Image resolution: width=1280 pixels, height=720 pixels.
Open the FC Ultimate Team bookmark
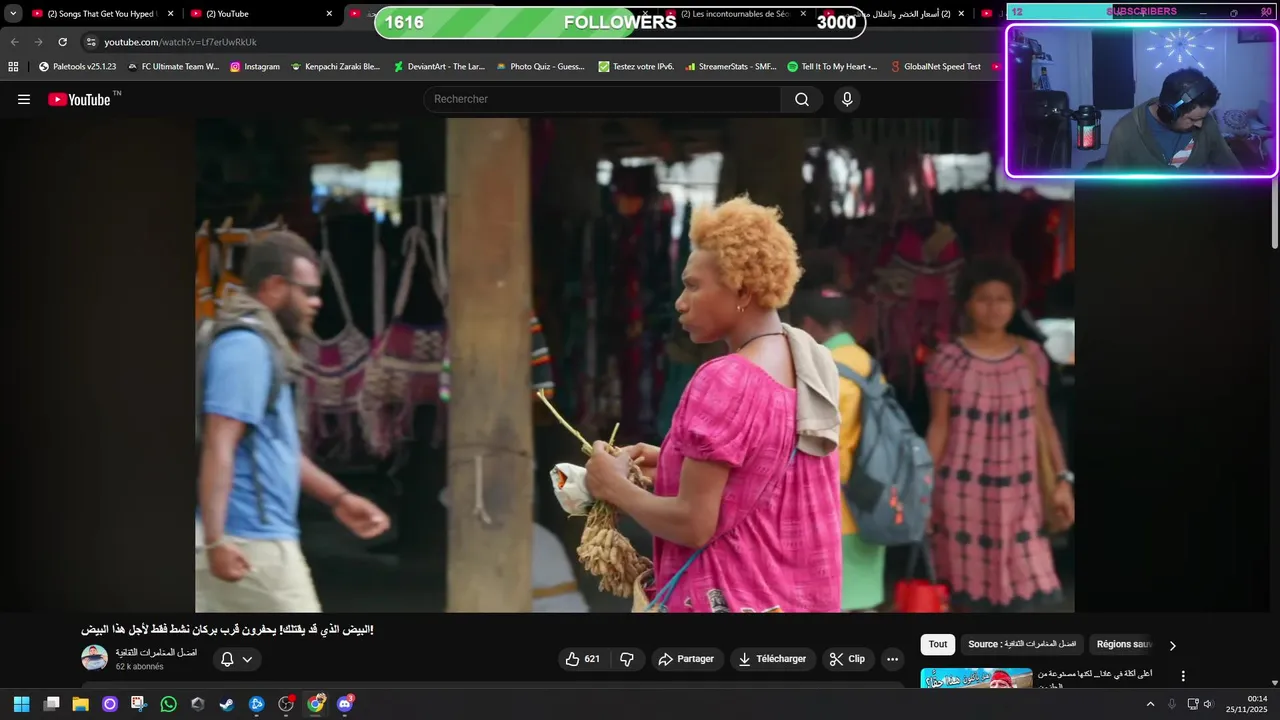tap(173, 67)
